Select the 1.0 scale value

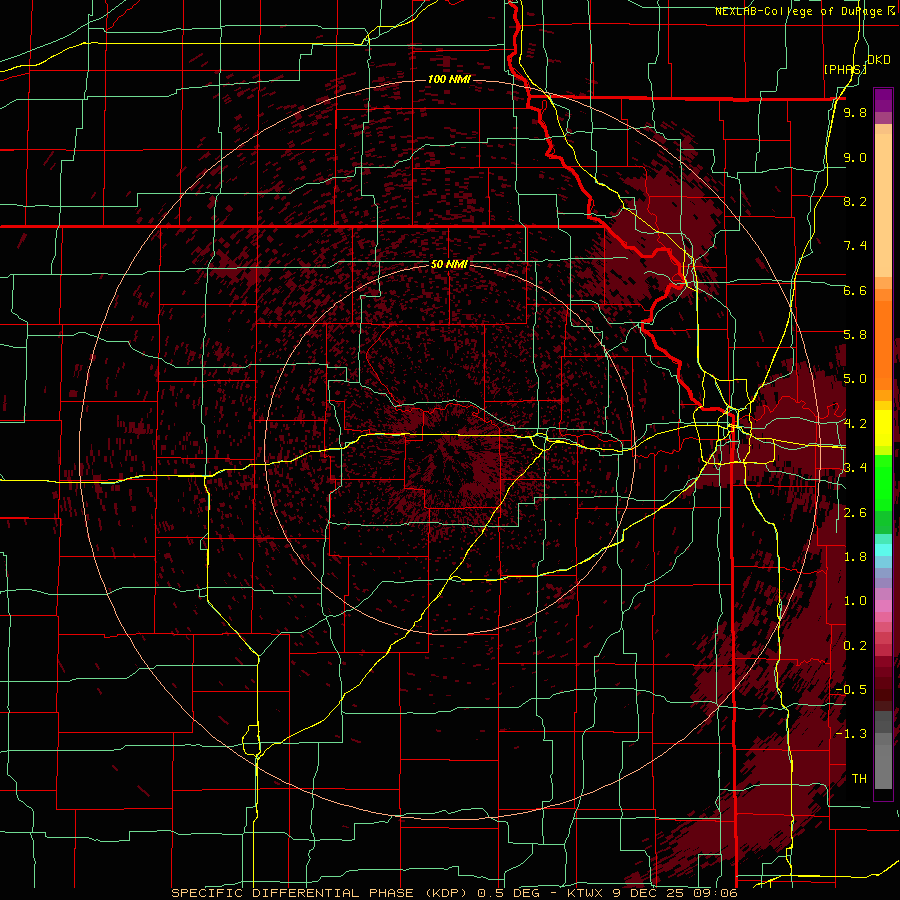pyautogui.click(x=855, y=601)
